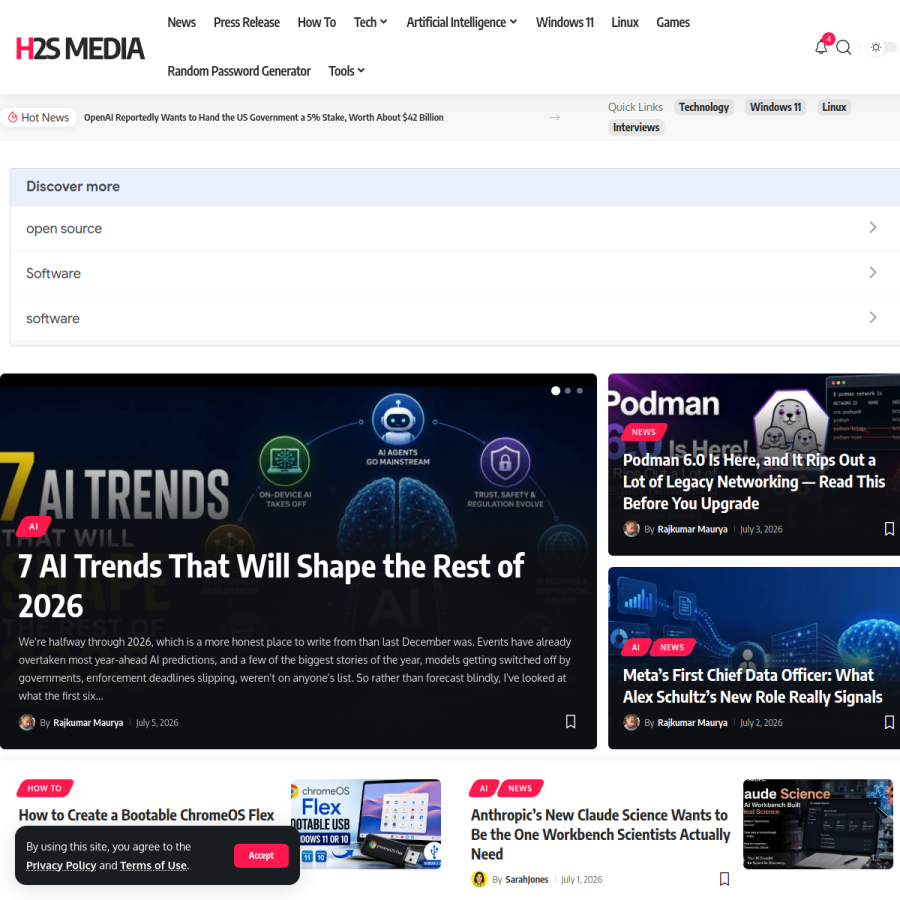Click the hot news next arrow
Image resolution: width=900 pixels, height=900 pixels.
[x=554, y=117]
